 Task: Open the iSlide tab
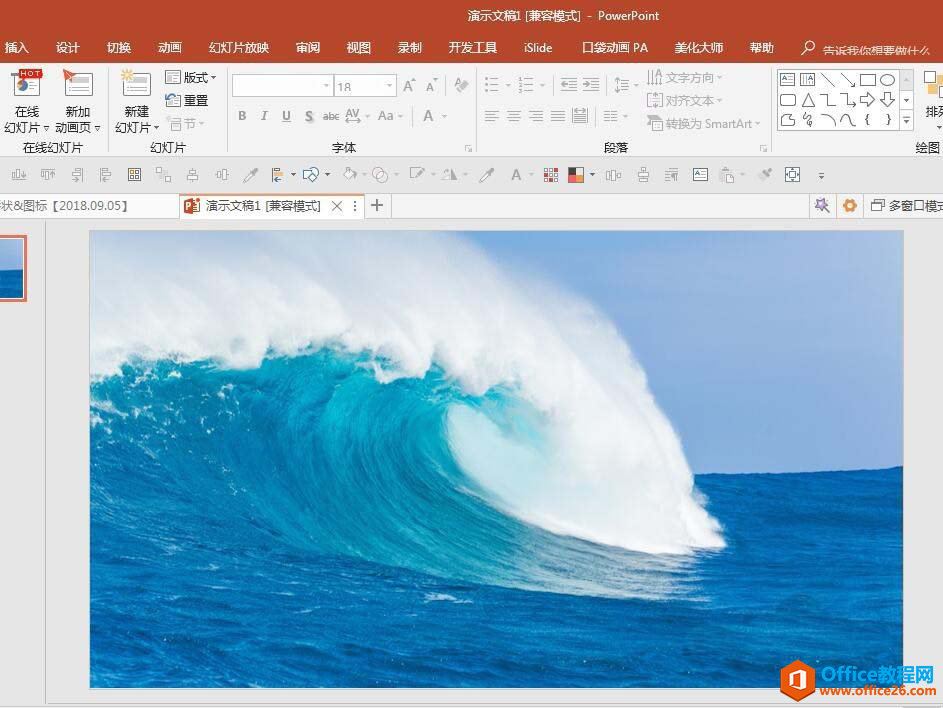(x=538, y=48)
